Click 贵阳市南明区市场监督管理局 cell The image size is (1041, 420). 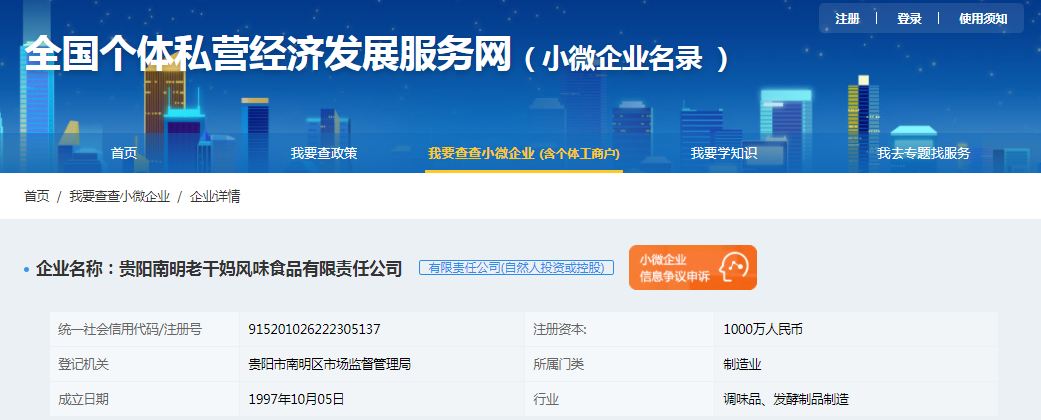coord(382,364)
